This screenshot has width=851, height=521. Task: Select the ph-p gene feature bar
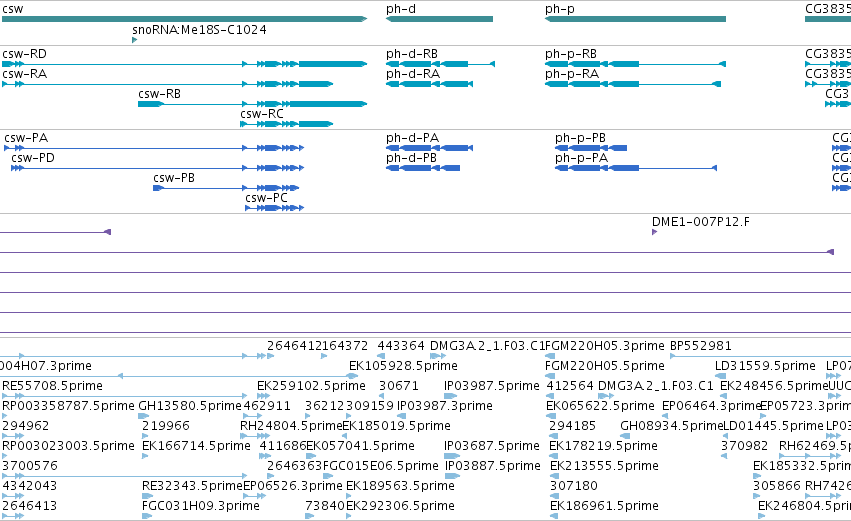tap(636, 19)
